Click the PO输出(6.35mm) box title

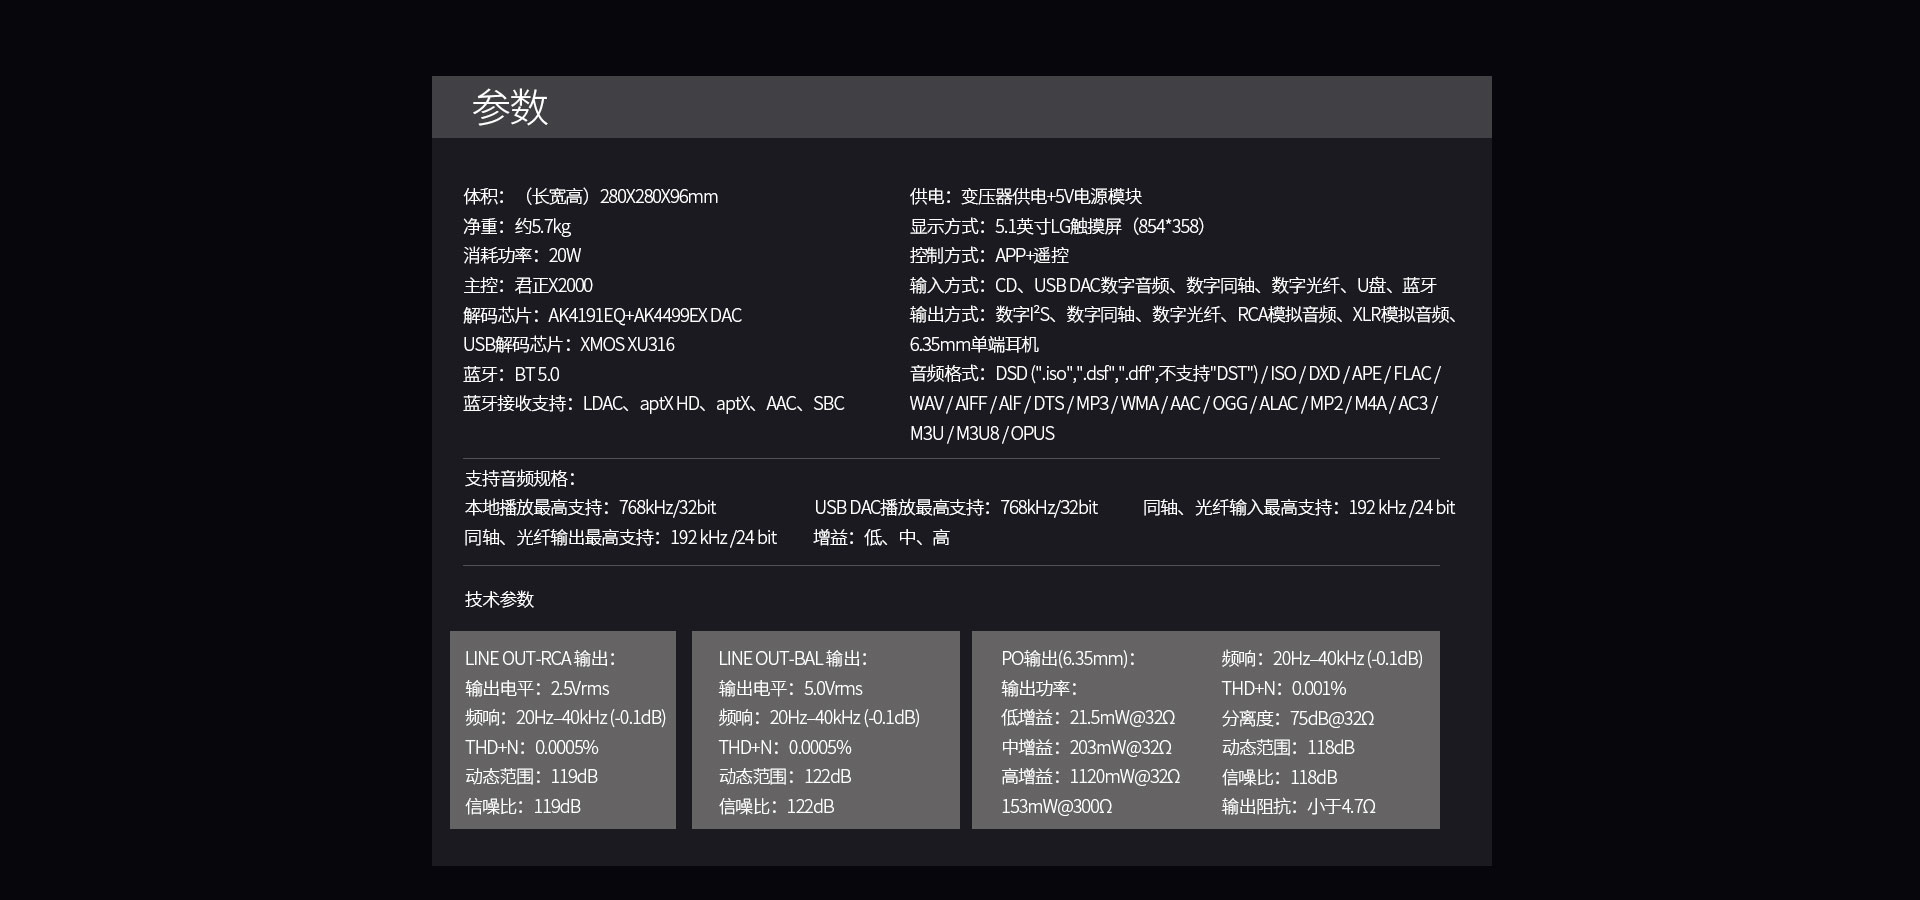pyautogui.click(x=1068, y=659)
